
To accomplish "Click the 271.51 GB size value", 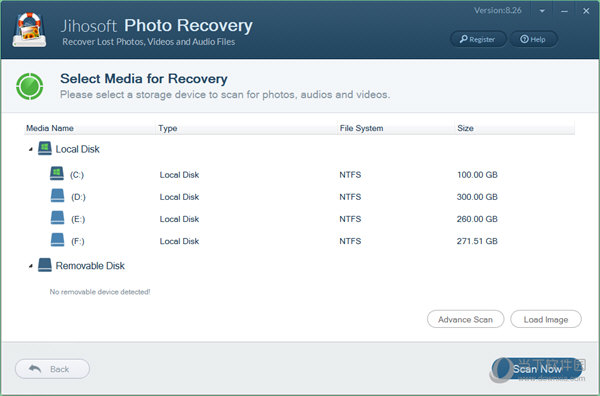I will tap(477, 241).
